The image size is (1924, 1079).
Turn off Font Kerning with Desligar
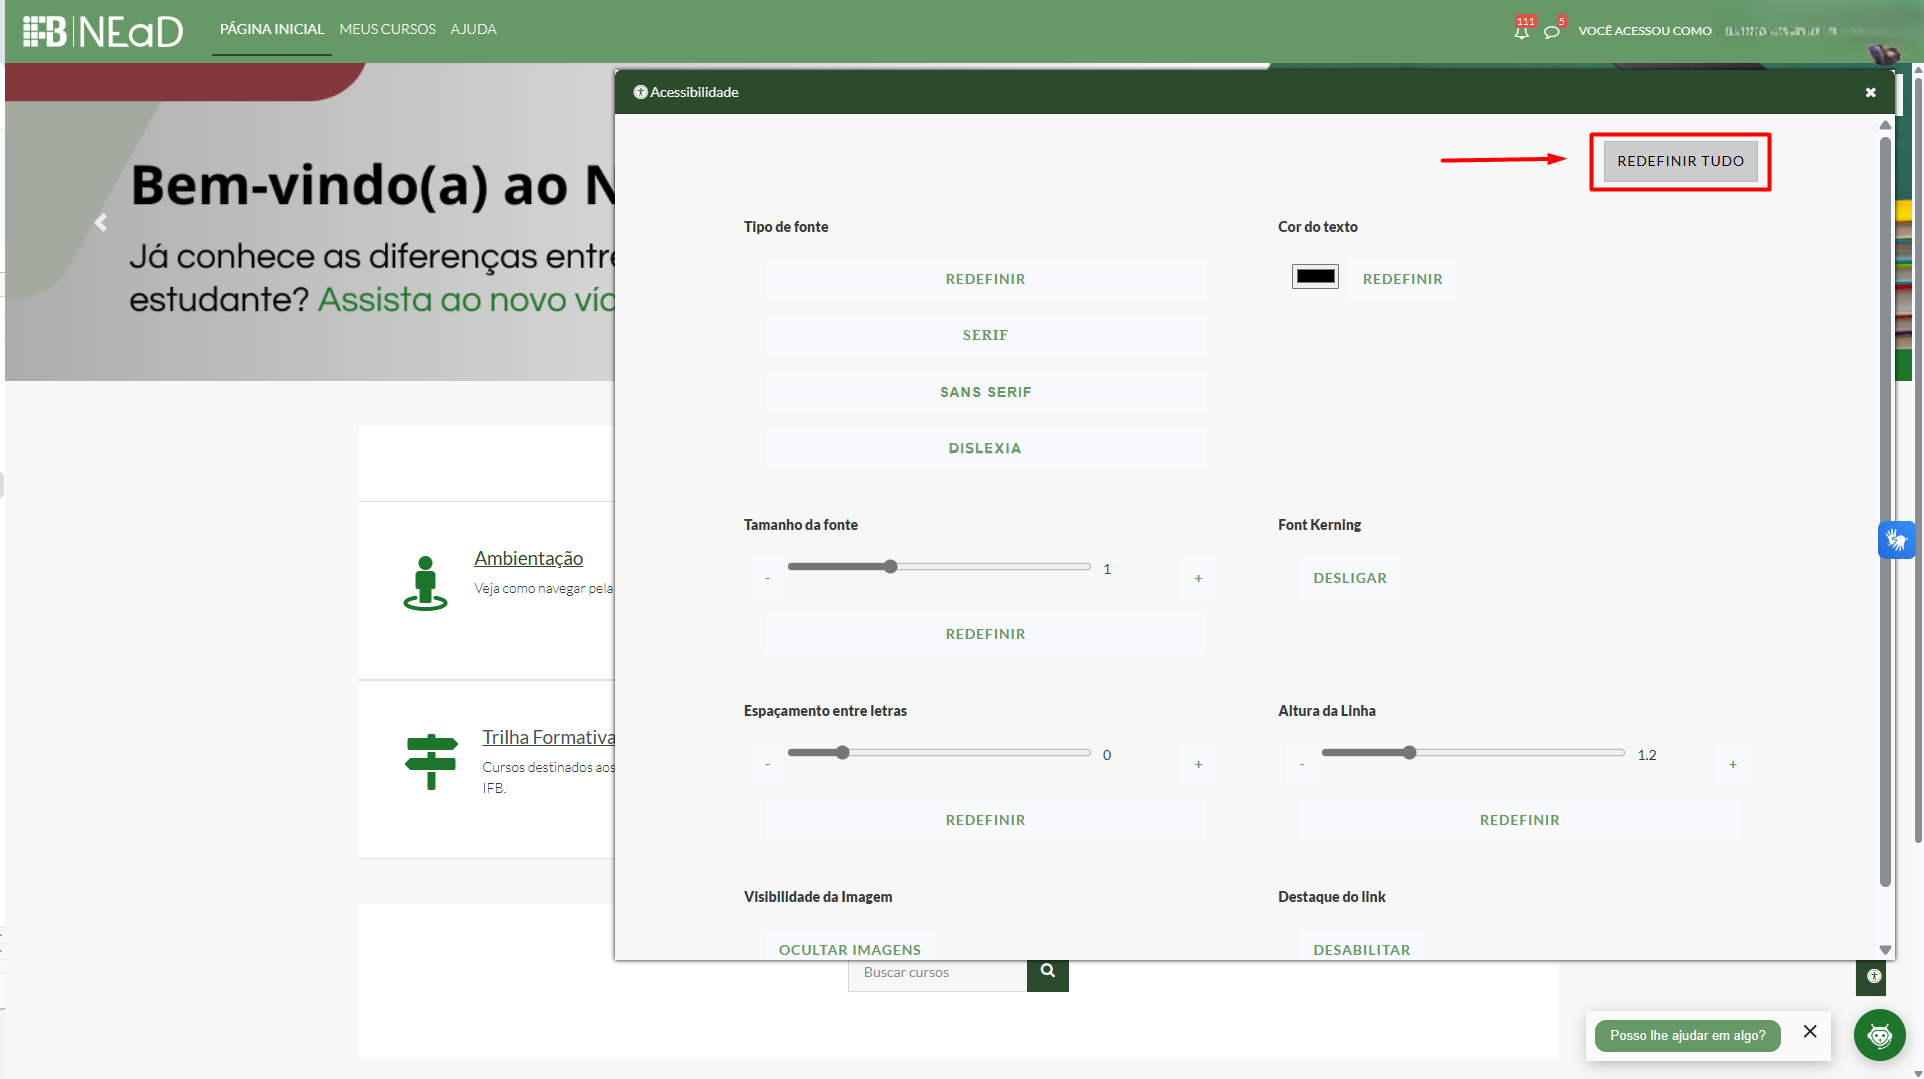pyautogui.click(x=1349, y=578)
